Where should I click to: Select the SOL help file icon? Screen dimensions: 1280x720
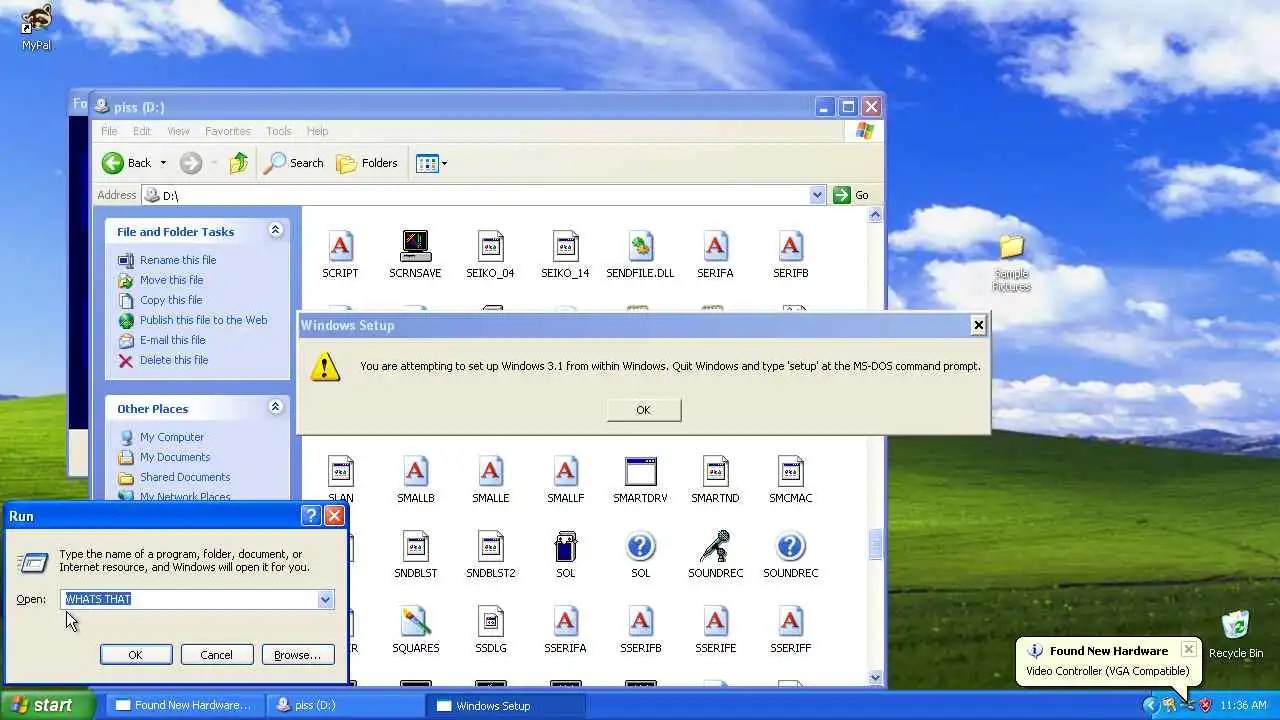[640, 546]
